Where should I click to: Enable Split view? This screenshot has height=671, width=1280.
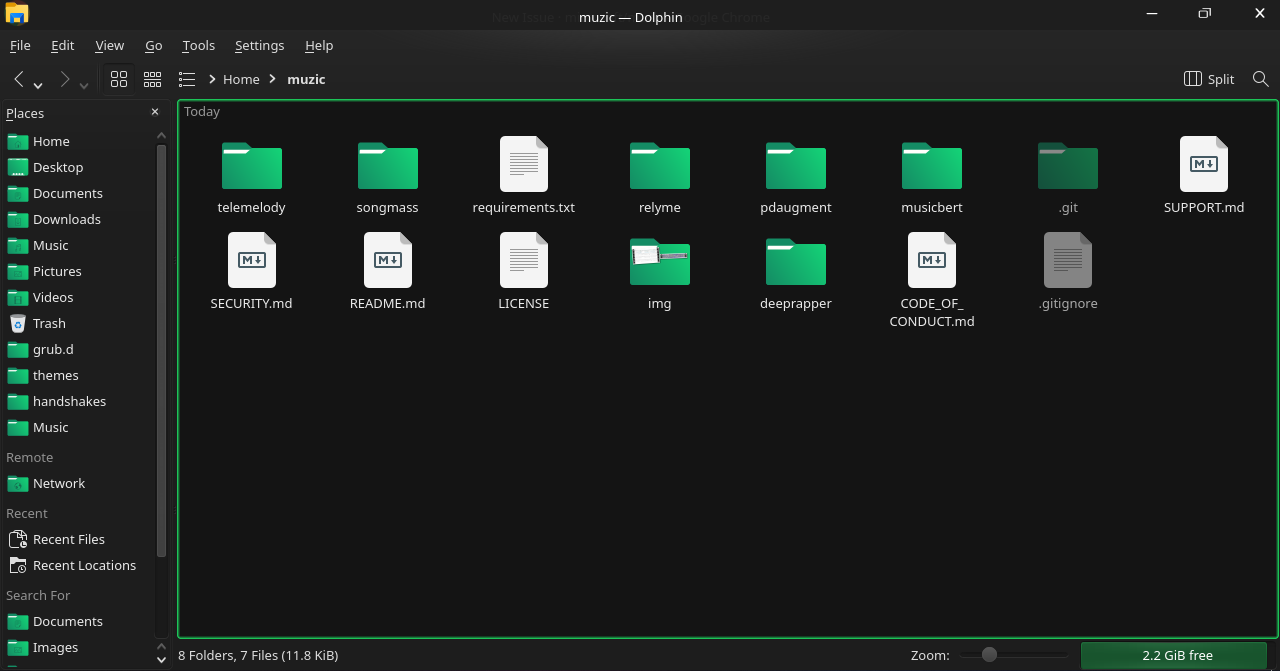pos(1209,79)
